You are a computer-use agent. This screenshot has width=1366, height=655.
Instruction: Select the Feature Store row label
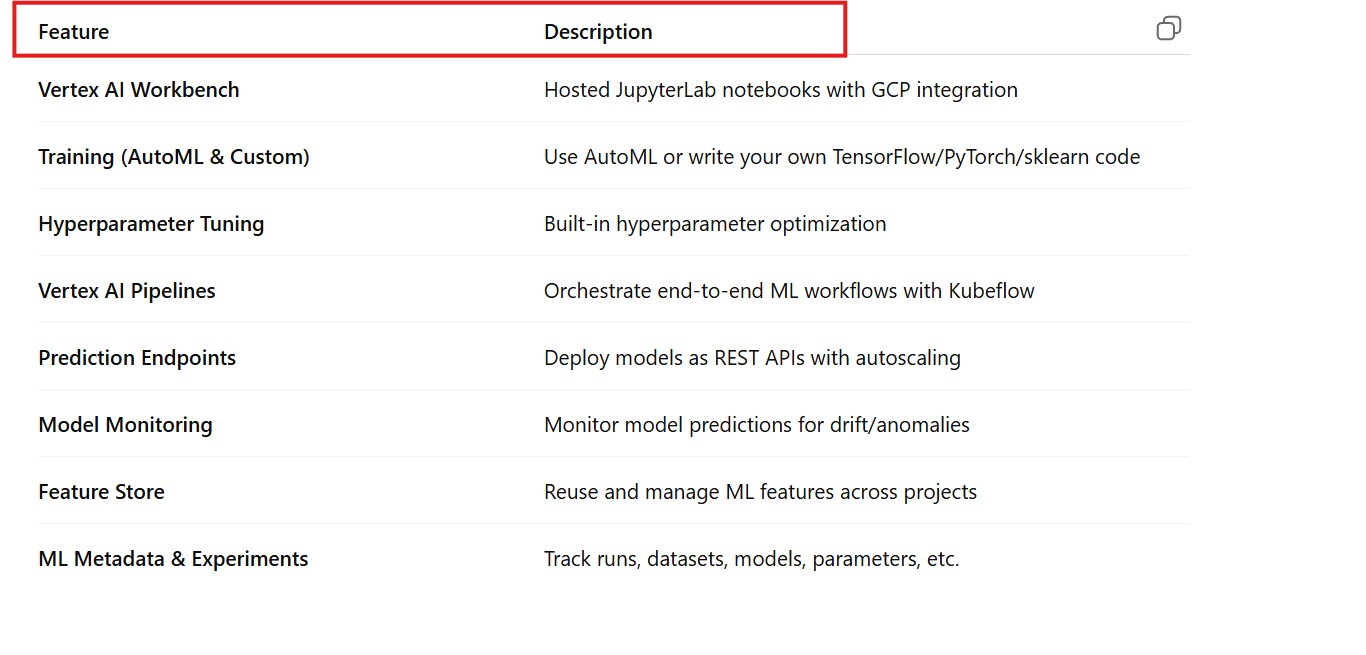(101, 492)
